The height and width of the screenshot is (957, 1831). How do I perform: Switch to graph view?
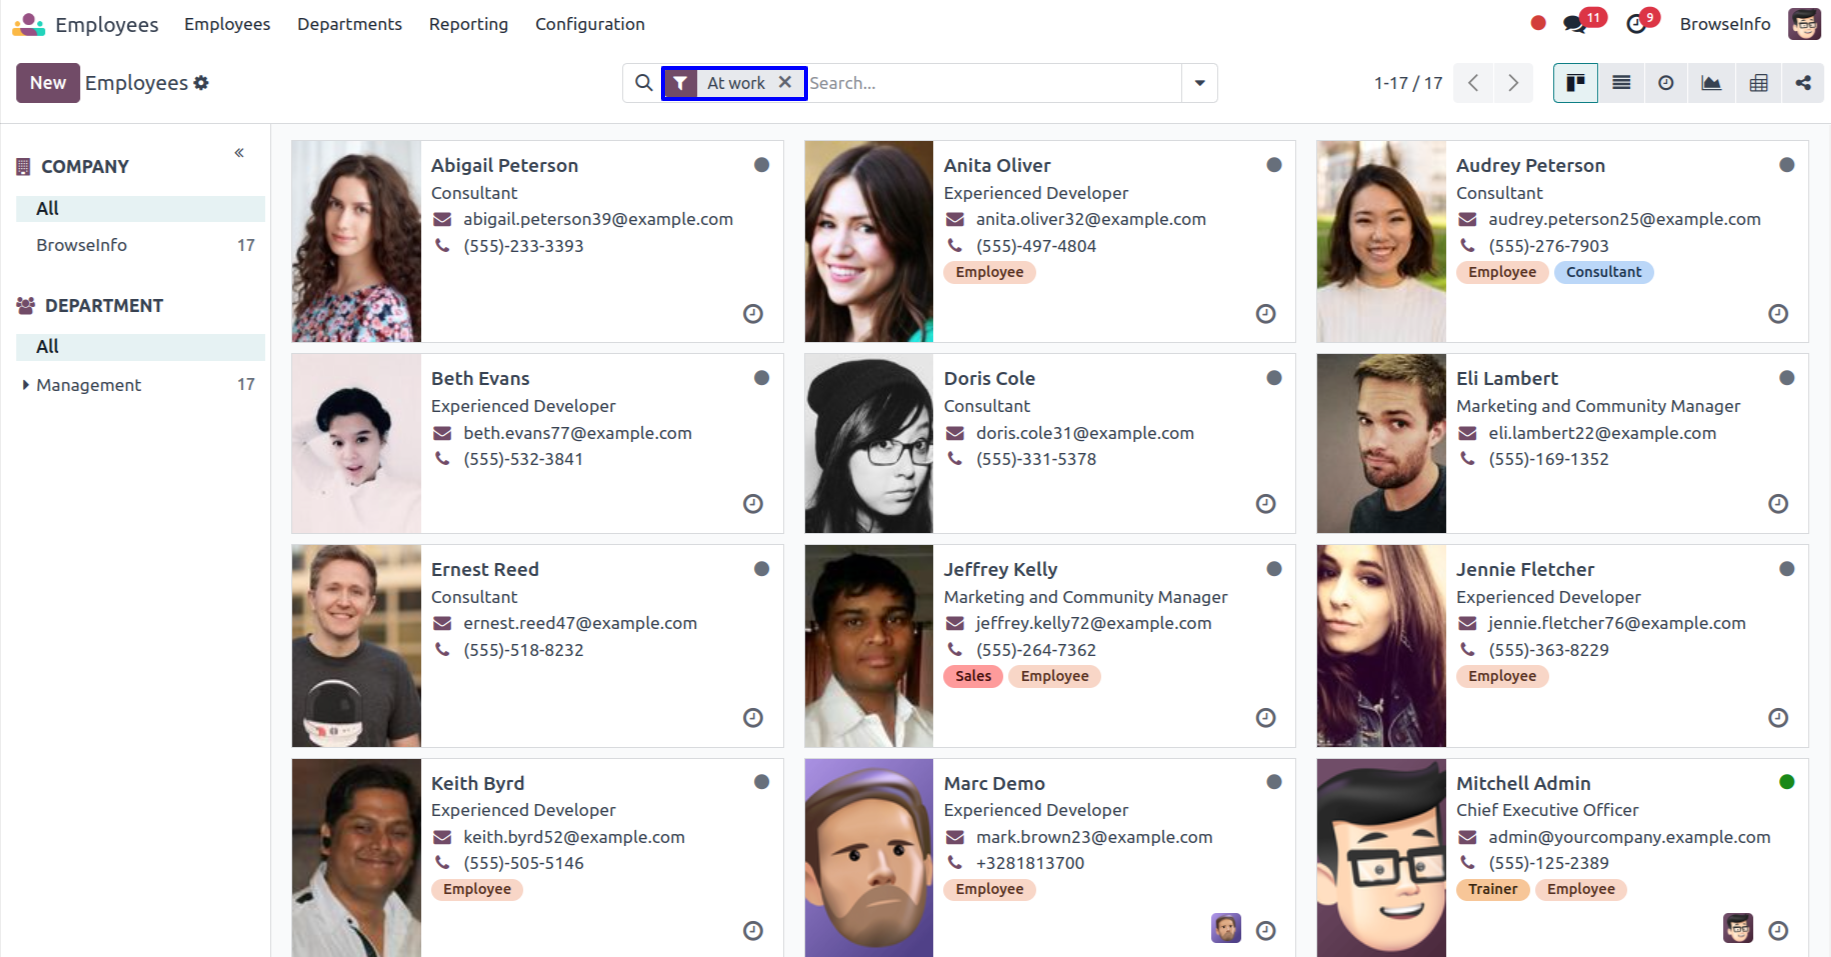pyautogui.click(x=1711, y=83)
